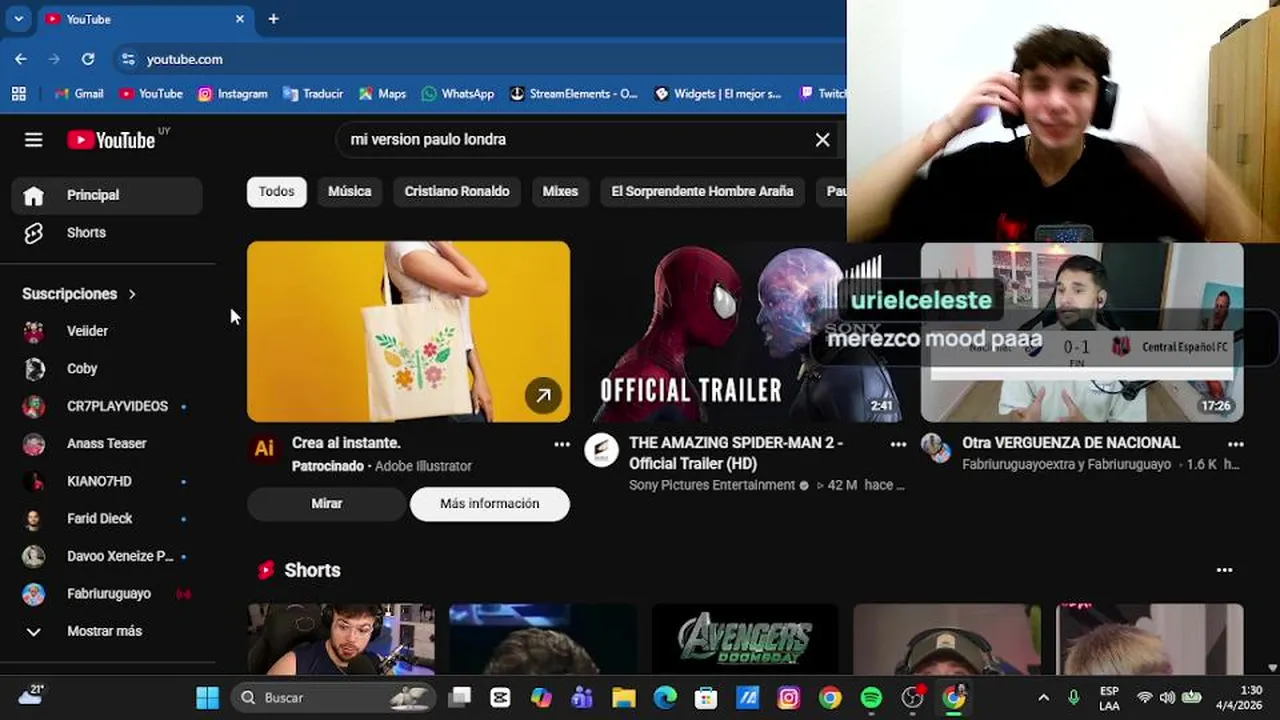Viewport: 1280px width, 720px height.
Task: Show hidden system tray icons
Action: click(x=1043, y=697)
